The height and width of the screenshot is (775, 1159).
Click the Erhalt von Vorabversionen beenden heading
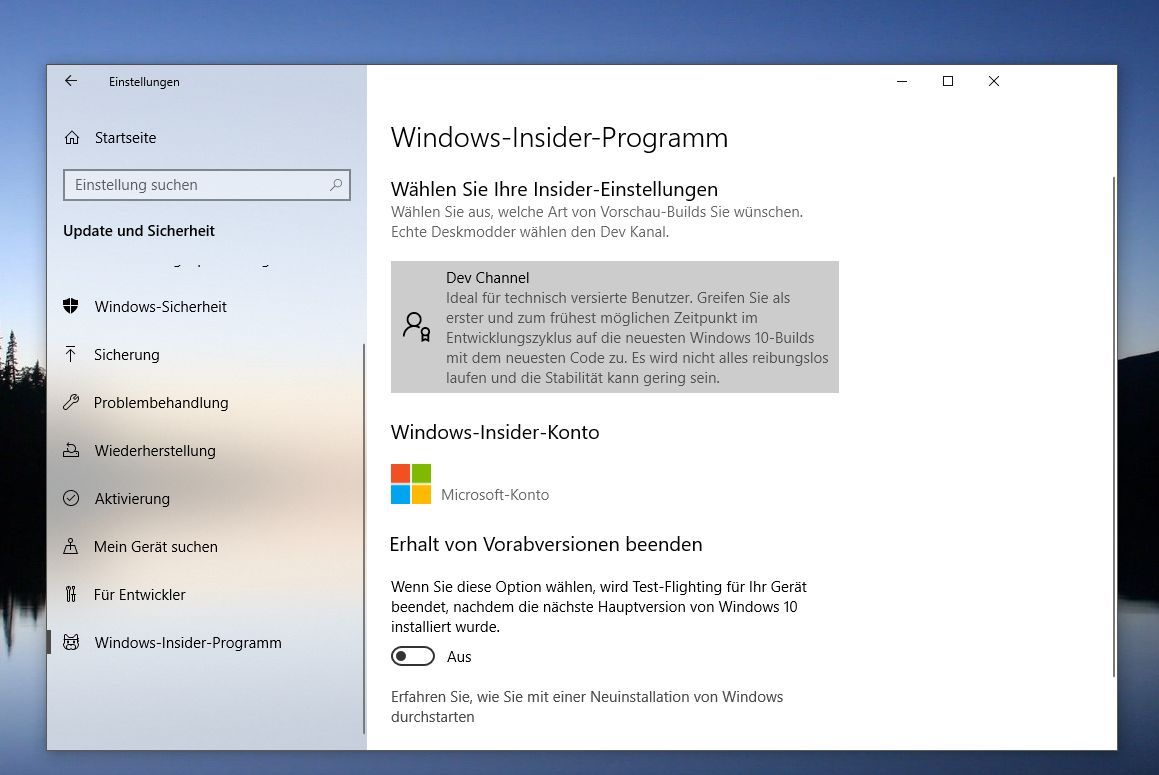[546, 544]
